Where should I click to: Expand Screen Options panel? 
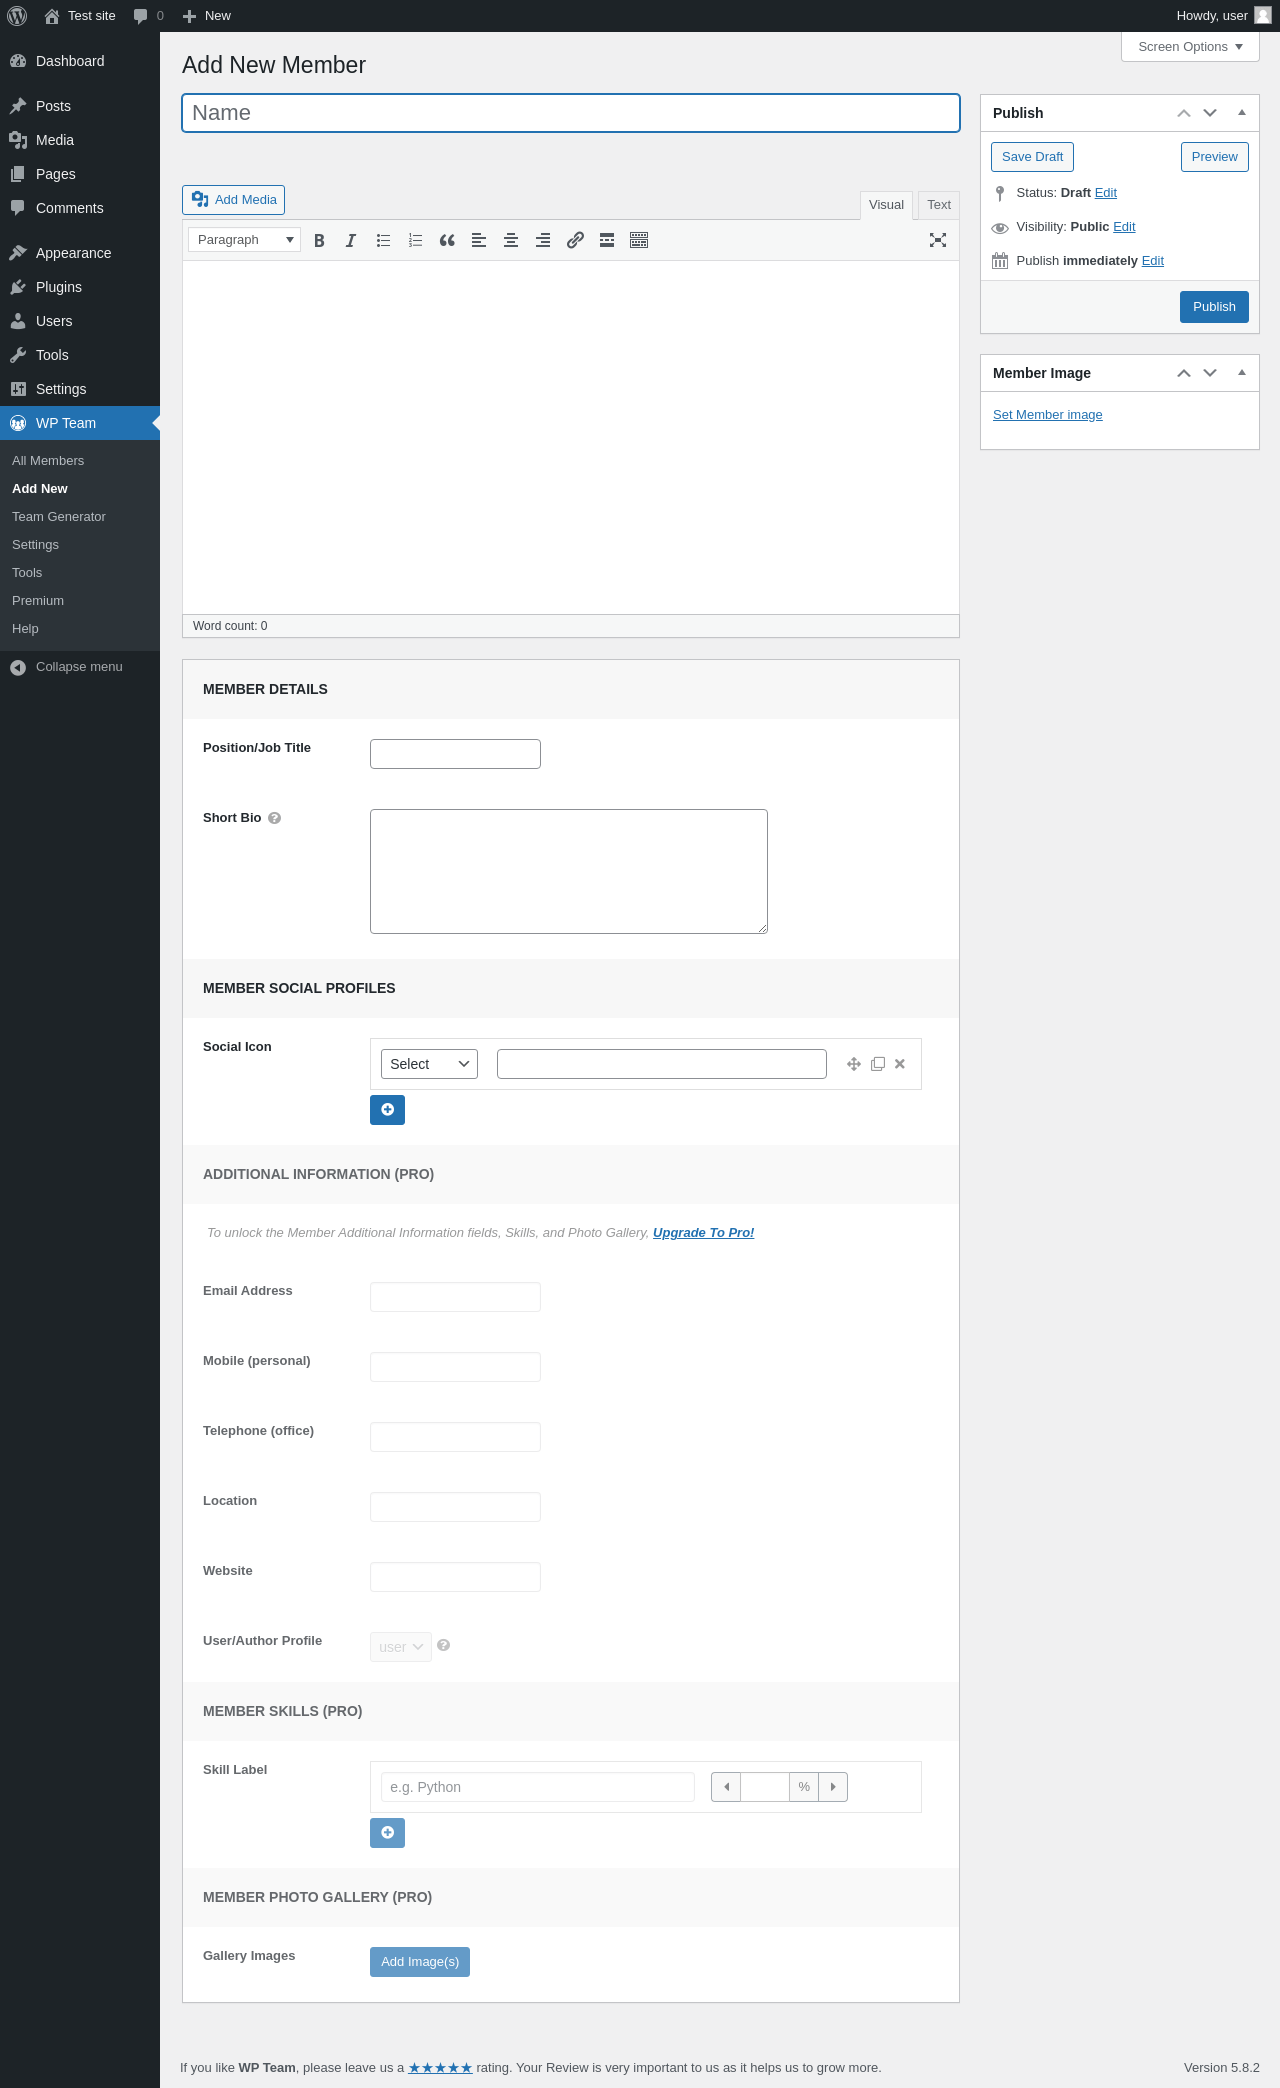[x=1190, y=47]
